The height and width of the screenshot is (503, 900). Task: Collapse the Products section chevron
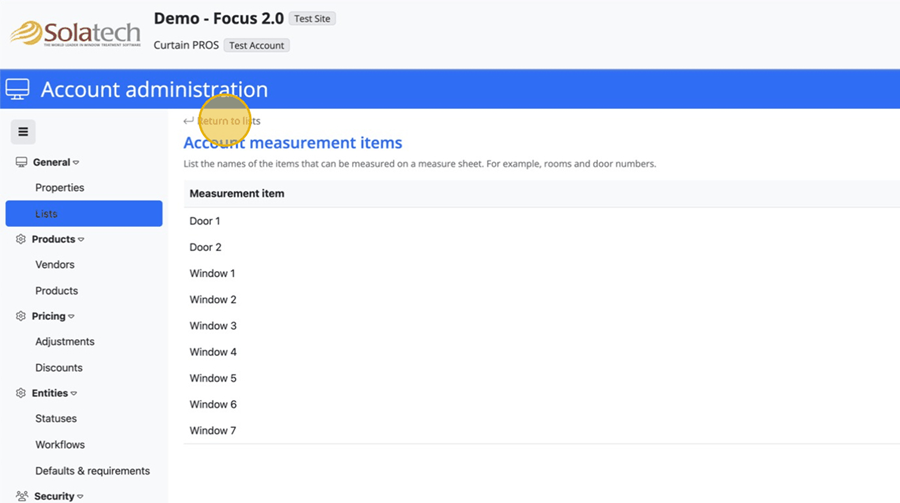point(81,240)
